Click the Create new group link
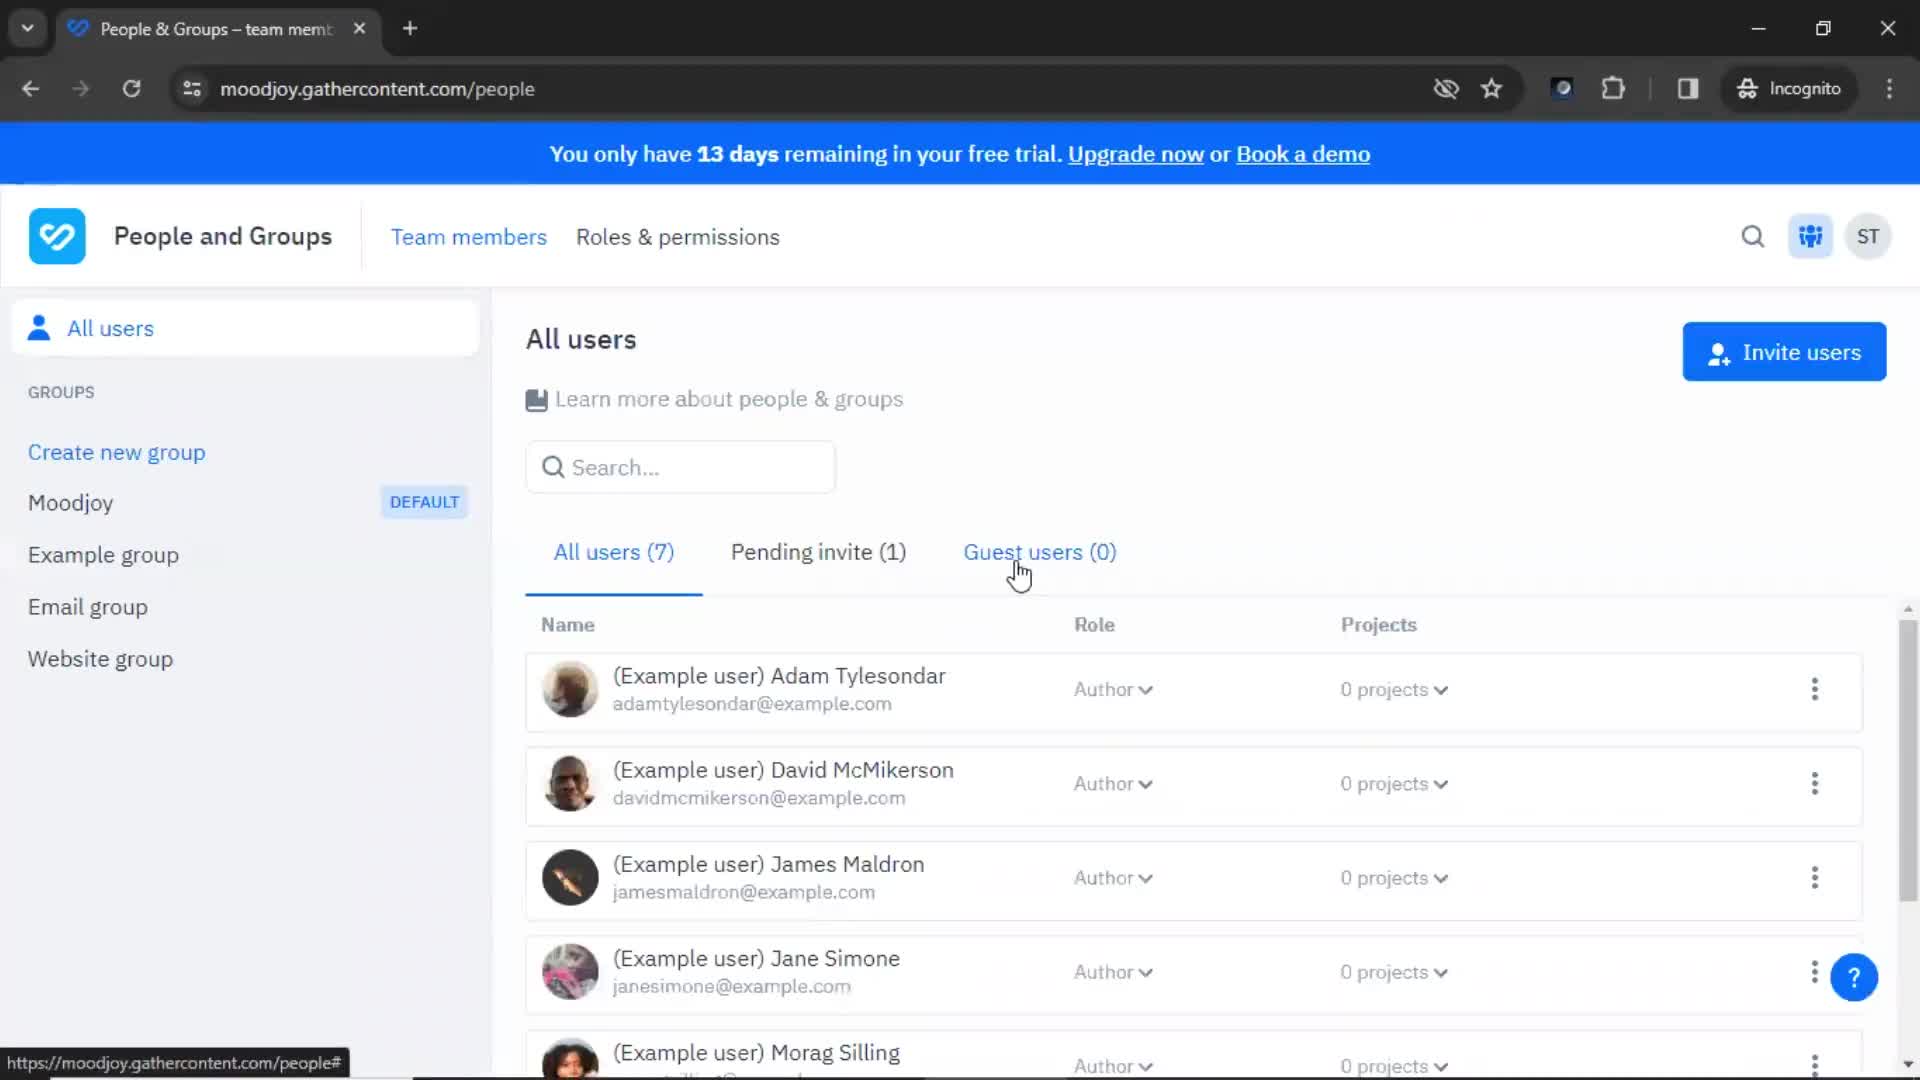 pos(116,451)
